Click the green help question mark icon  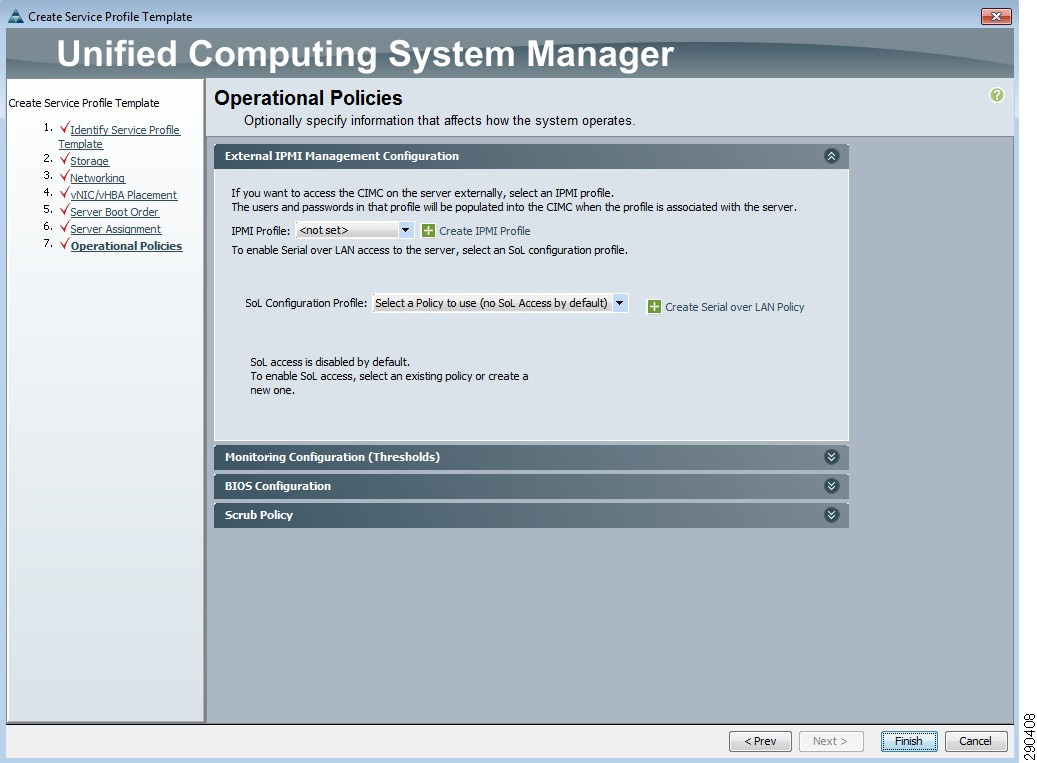pyautogui.click(x=996, y=95)
